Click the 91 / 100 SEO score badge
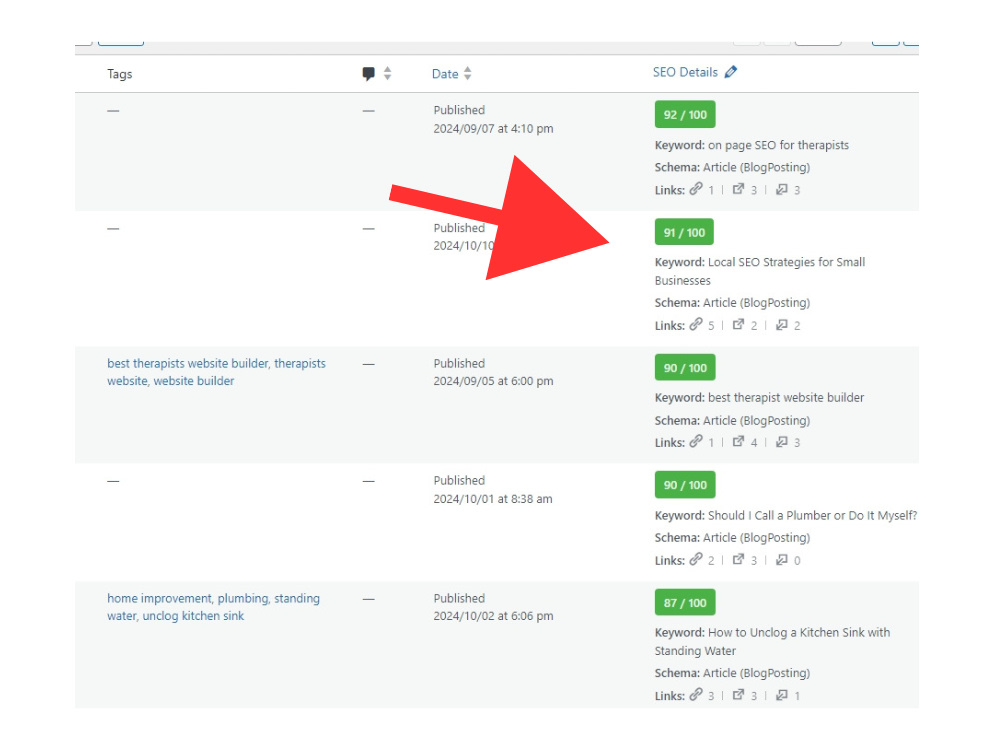 (x=684, y=232)
